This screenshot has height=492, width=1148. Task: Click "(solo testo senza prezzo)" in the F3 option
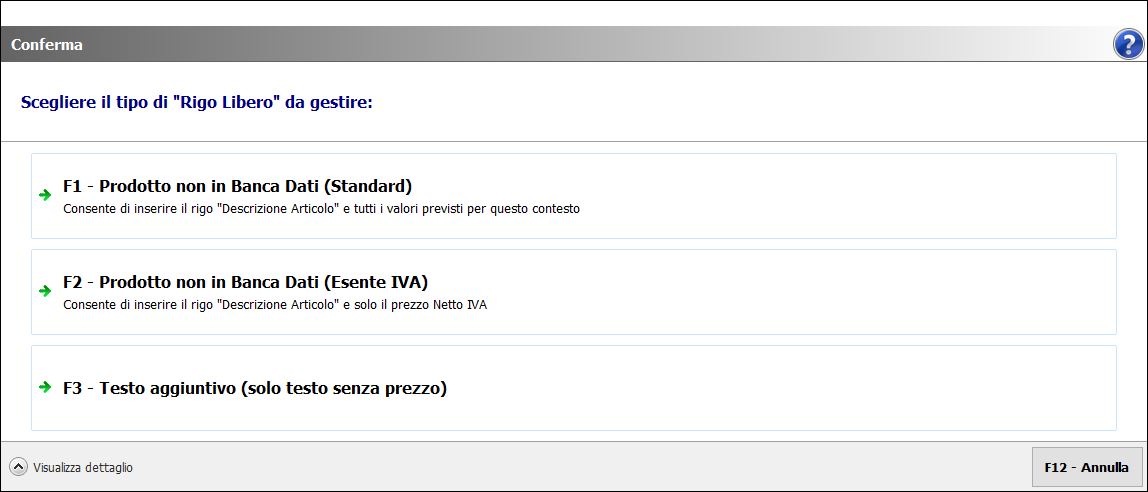click(x=343, y=388)
